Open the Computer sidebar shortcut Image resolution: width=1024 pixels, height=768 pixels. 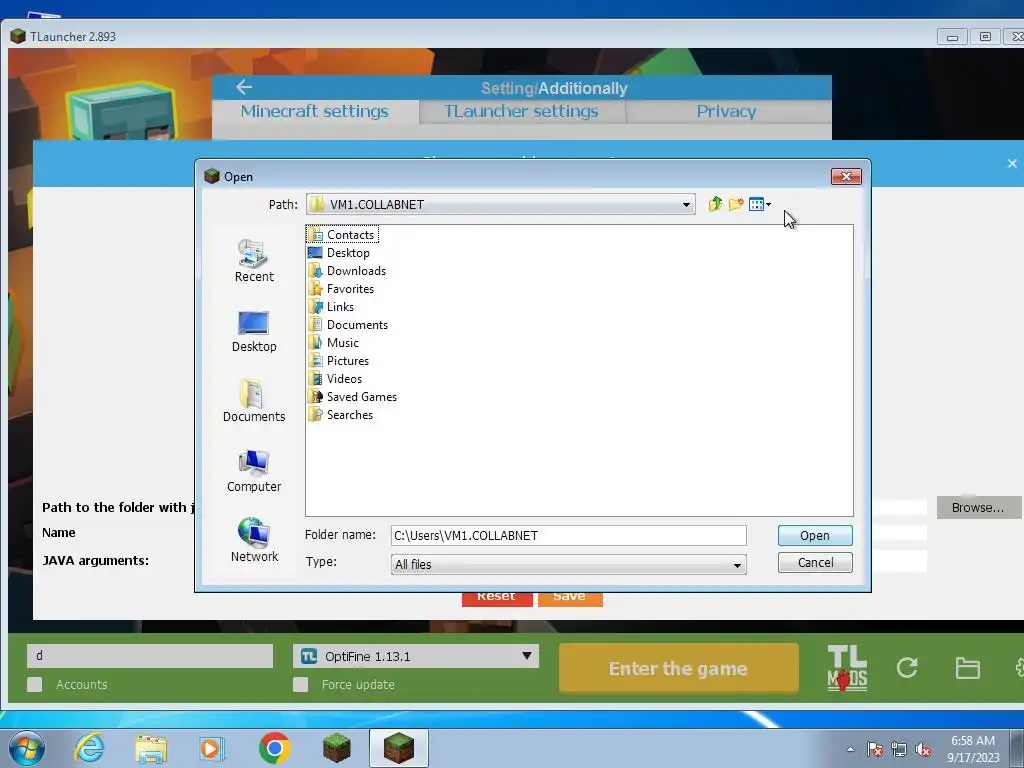click(x=254, y=471)
